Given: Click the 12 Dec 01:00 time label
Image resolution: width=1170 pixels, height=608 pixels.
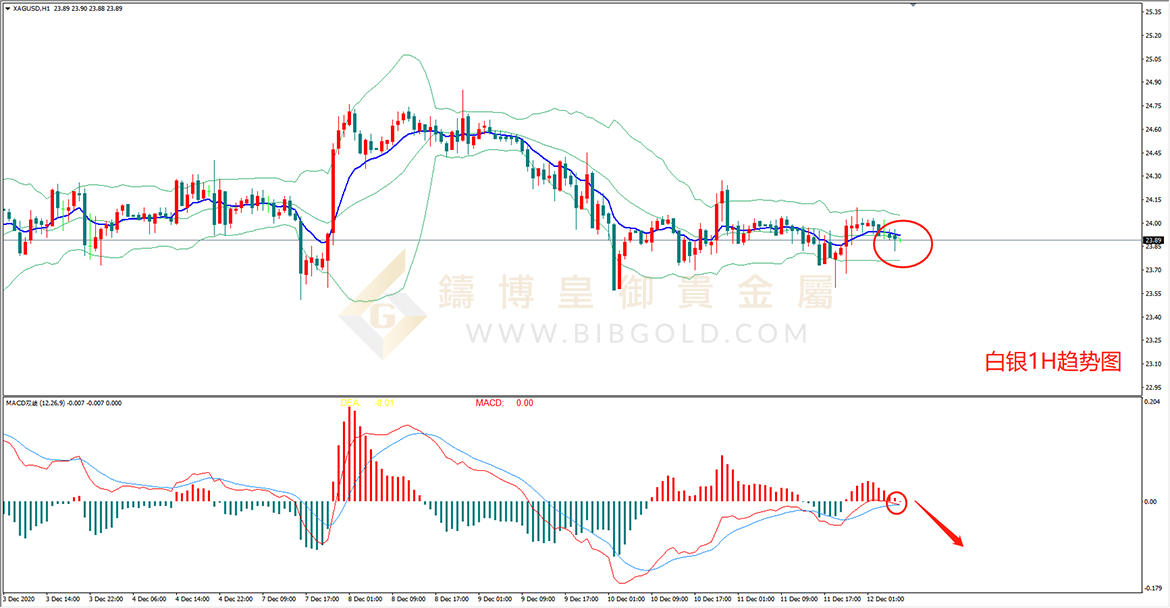Looking at the screenshot, I should click(886, 599).
